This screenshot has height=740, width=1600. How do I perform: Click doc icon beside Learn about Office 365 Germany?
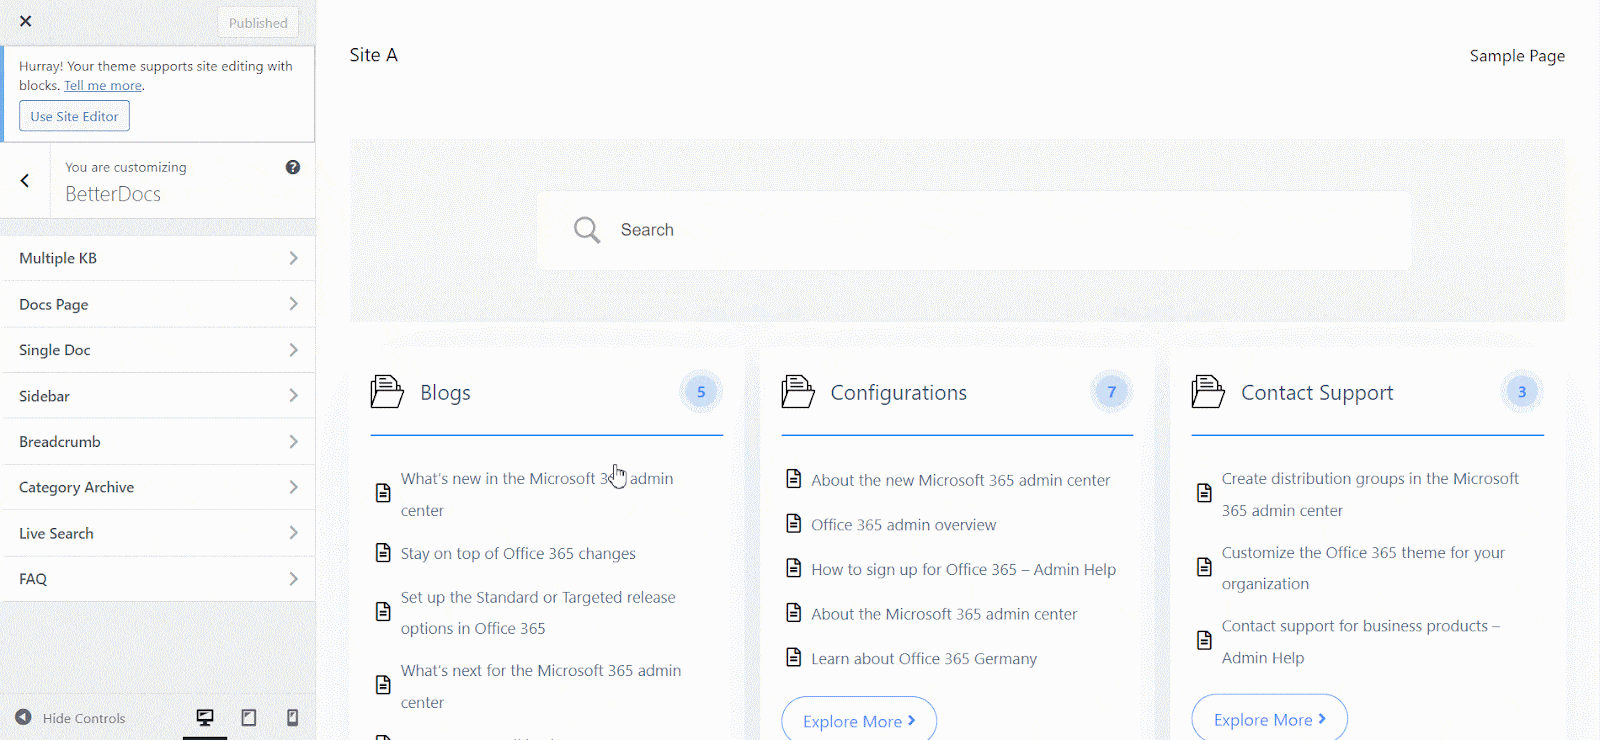[793, 657]
